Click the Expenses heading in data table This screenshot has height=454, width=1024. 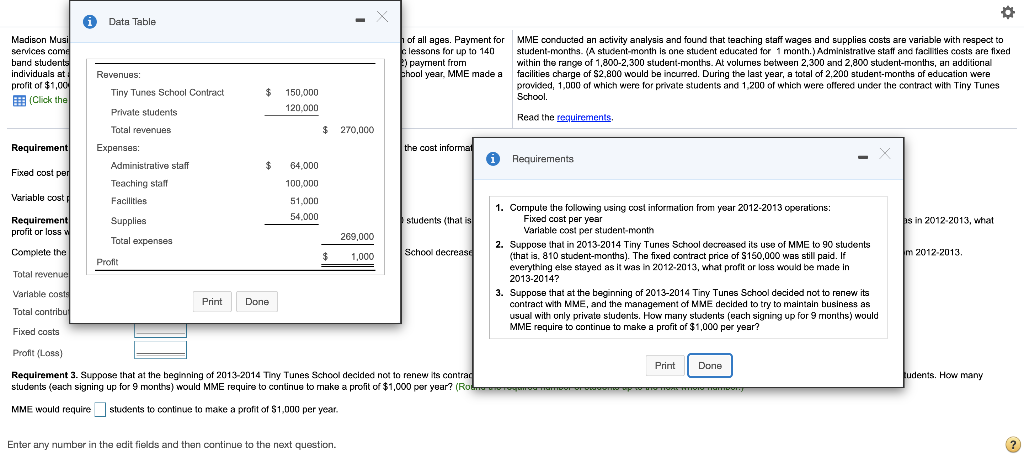point(118,148)
